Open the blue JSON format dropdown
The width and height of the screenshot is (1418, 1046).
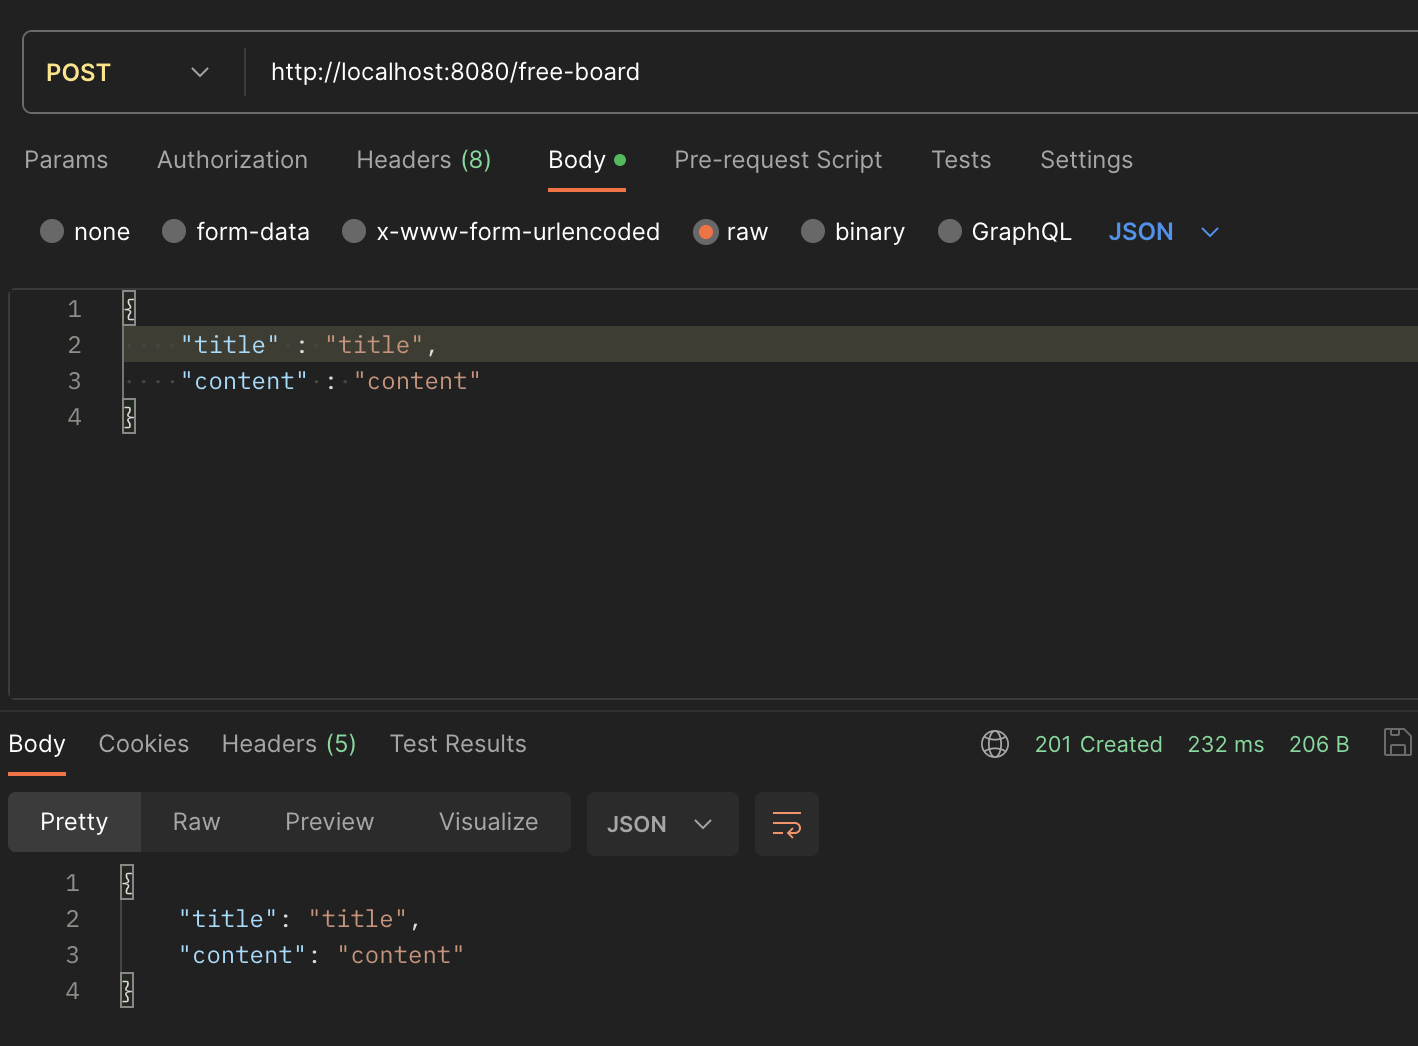pos(1164,232)
